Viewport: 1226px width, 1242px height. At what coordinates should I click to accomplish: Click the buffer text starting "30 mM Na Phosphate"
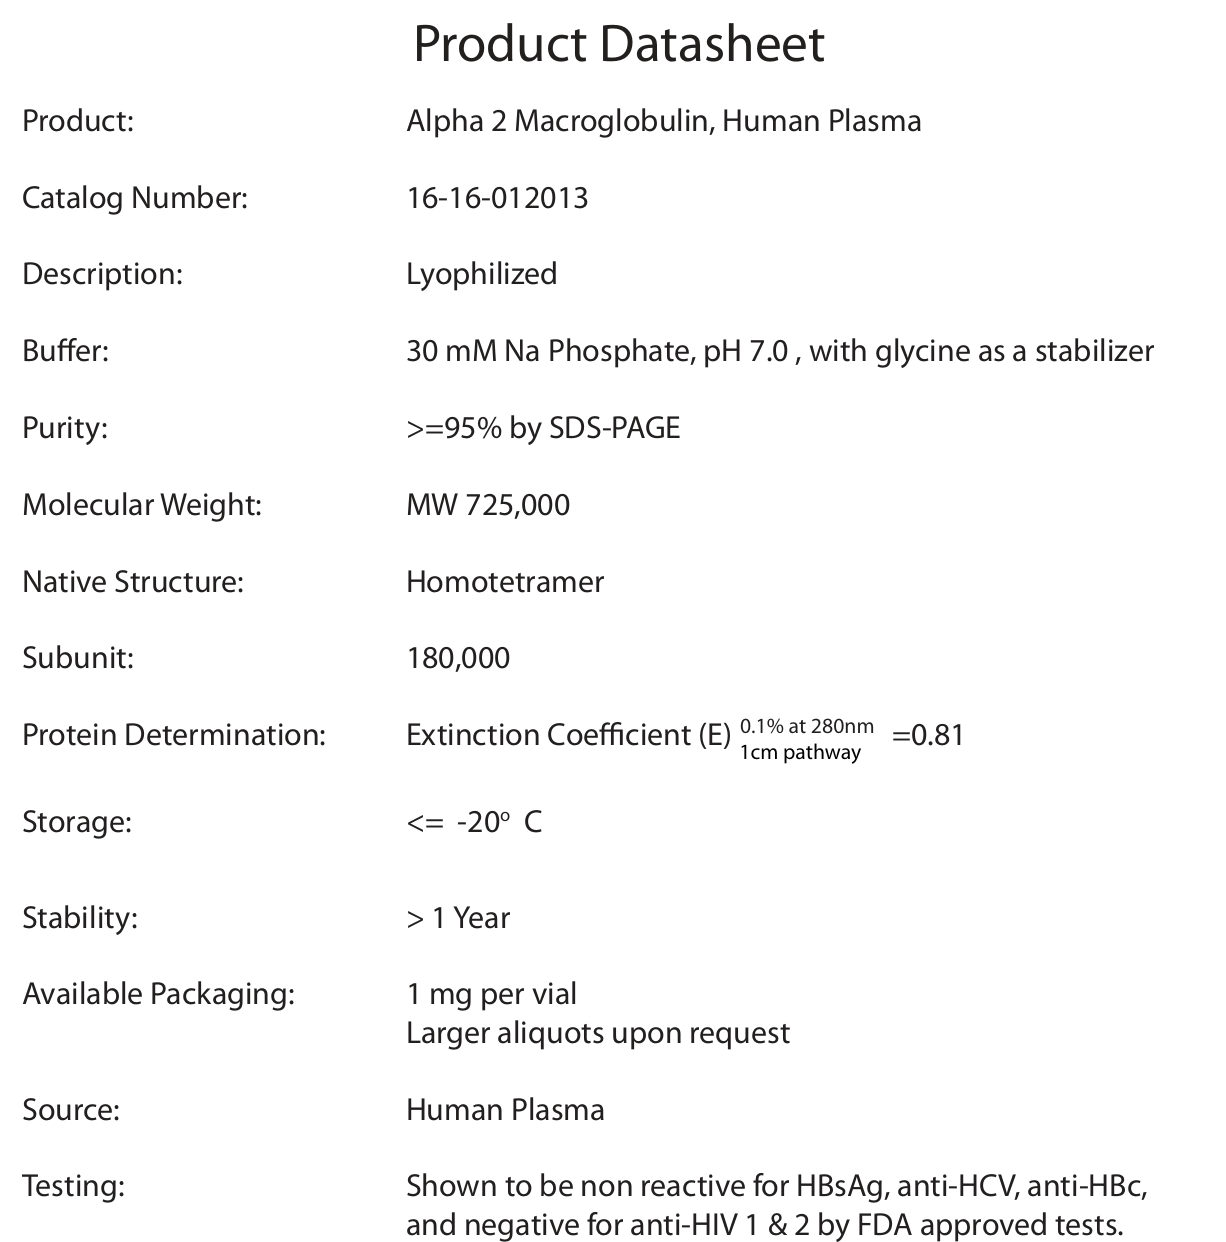[779, 351]
